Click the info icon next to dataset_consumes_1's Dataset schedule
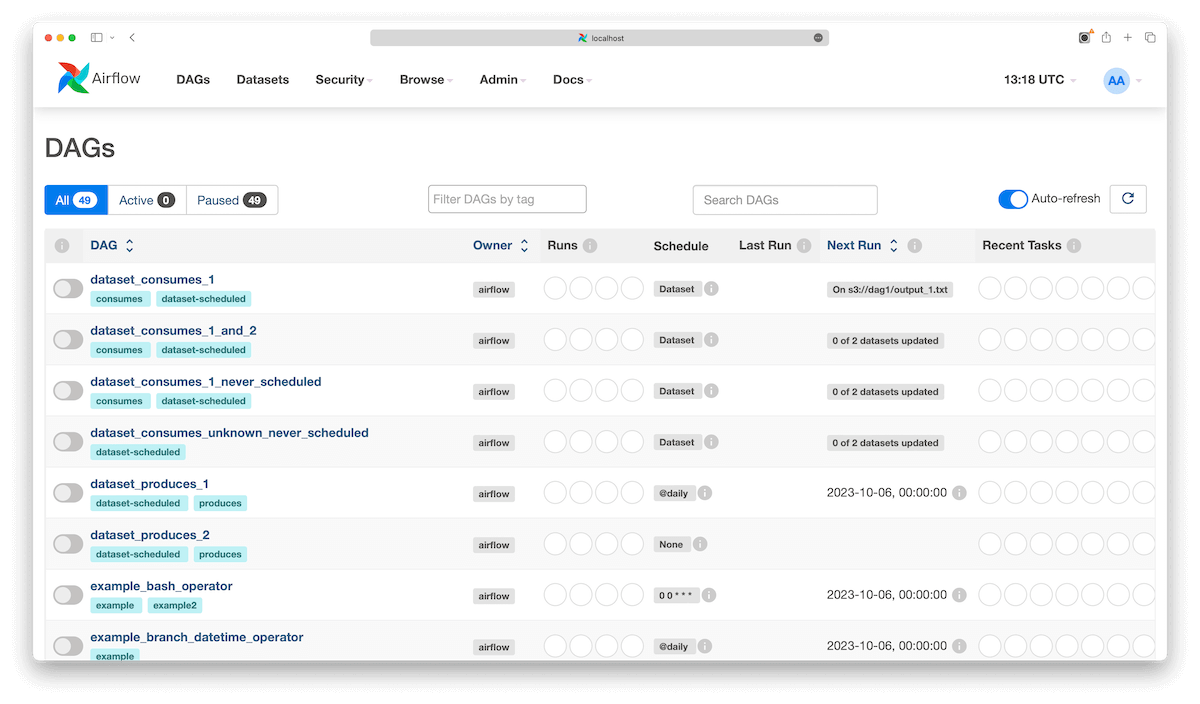Screen dimensions: 1200x704 (x=712, y=288)
